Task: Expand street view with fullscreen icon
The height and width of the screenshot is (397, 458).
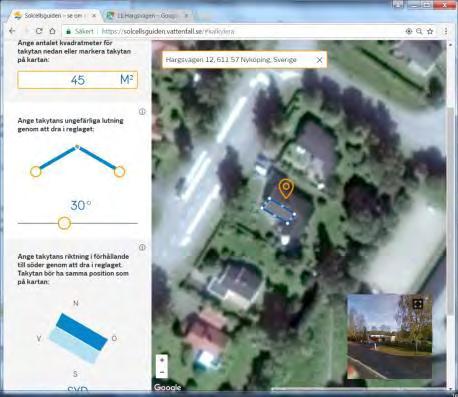Action: click(418, 304)
